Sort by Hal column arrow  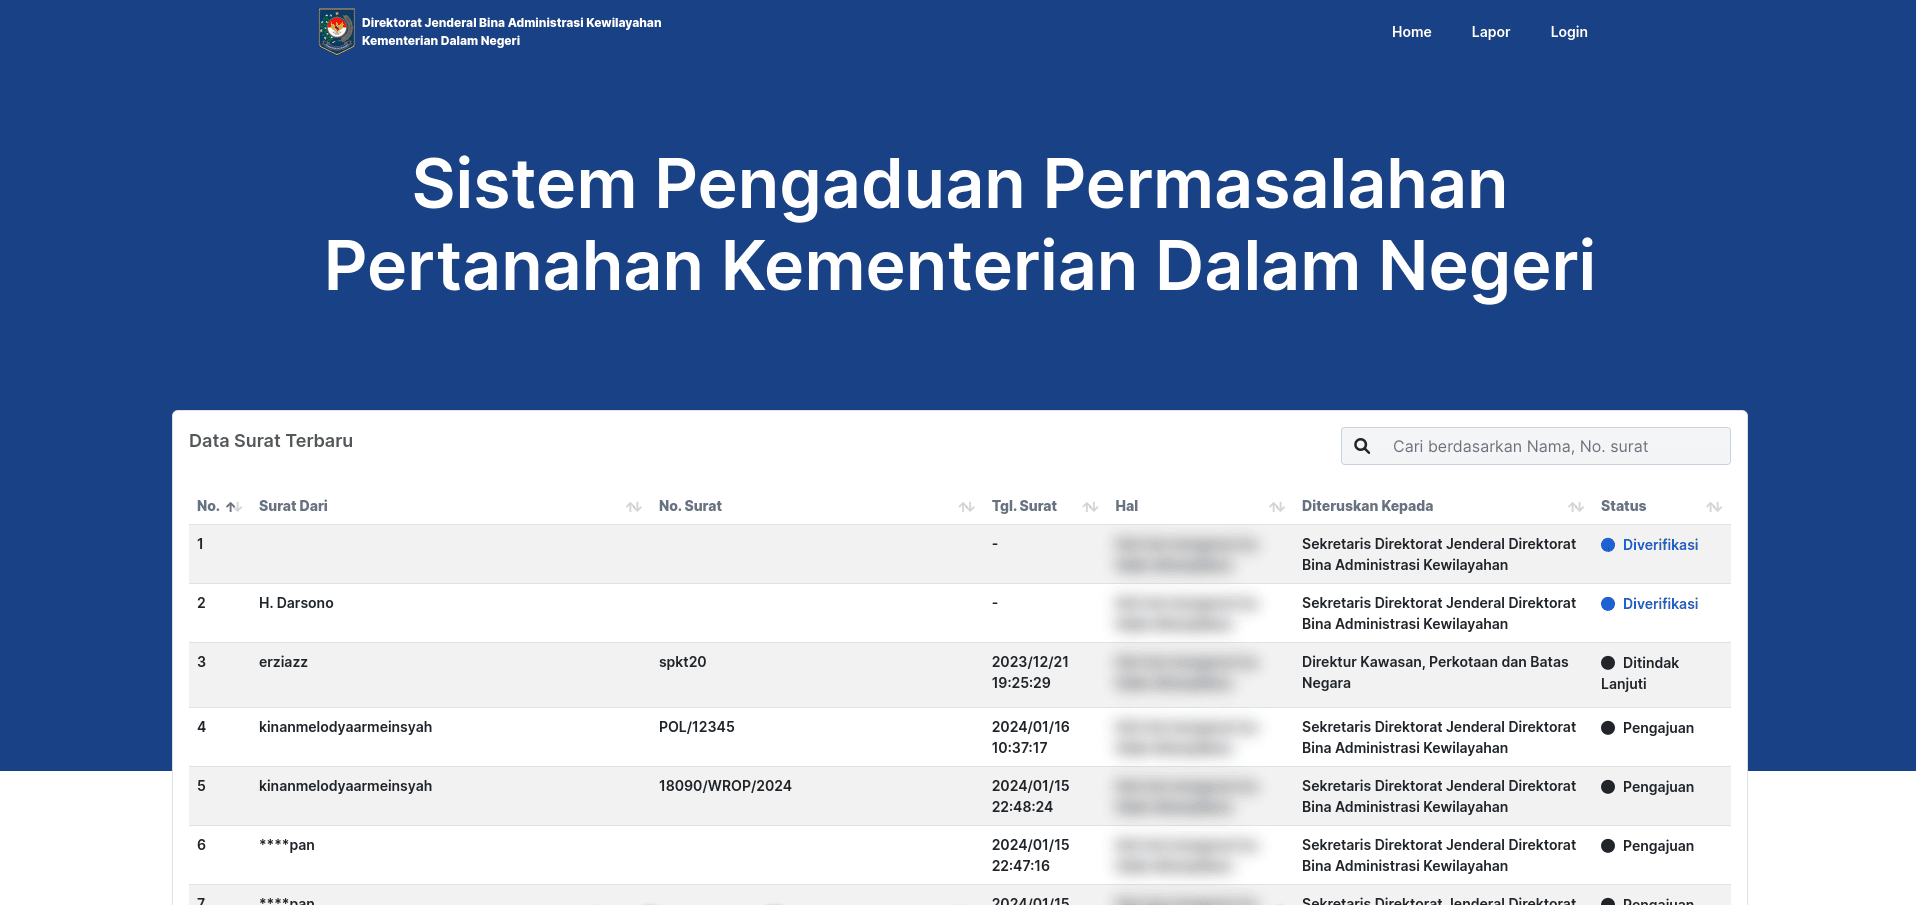point(1277,507)
